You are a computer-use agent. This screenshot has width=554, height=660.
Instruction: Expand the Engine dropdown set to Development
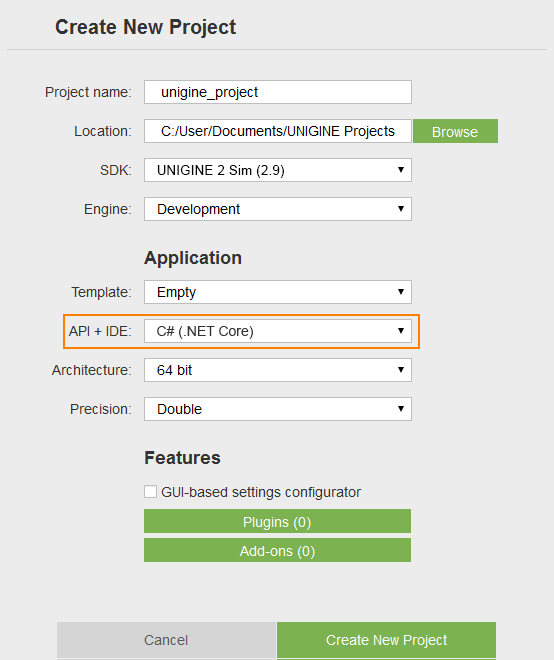277,209
